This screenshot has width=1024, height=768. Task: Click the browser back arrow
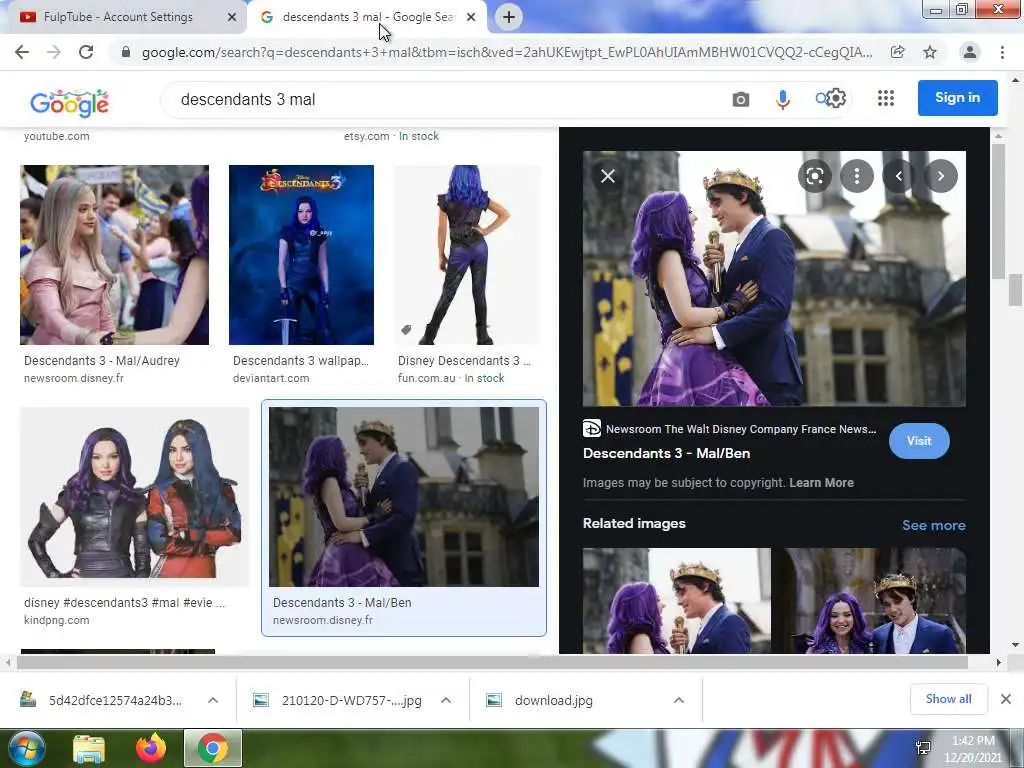coord(22,52)
